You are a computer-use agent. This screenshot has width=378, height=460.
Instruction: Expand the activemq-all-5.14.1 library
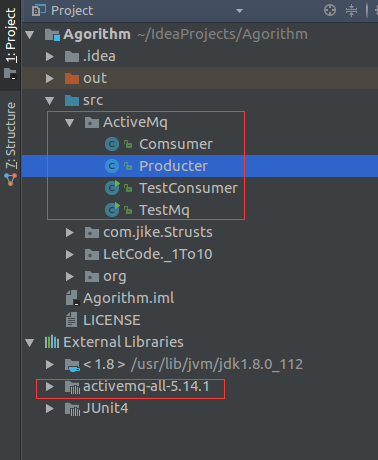click(x=50, y=387)
